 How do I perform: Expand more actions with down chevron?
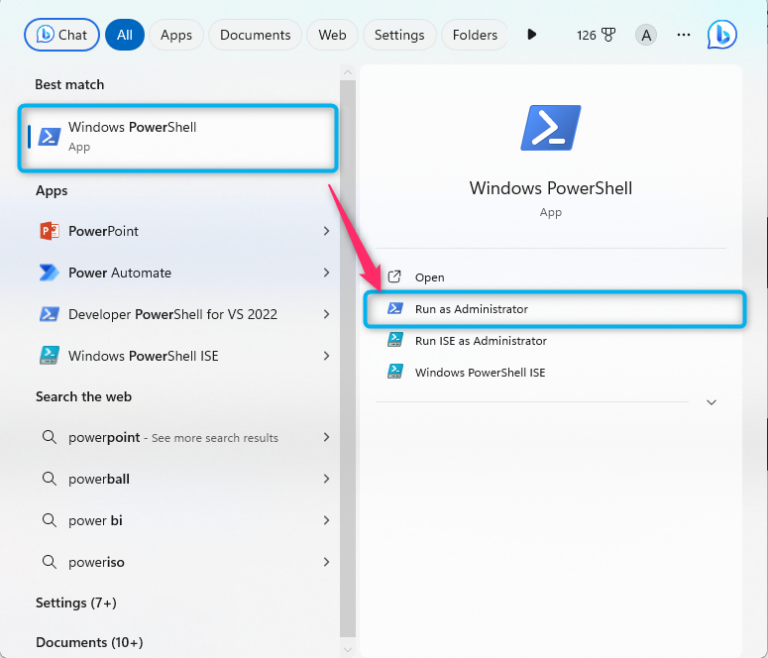coord(711,402)
